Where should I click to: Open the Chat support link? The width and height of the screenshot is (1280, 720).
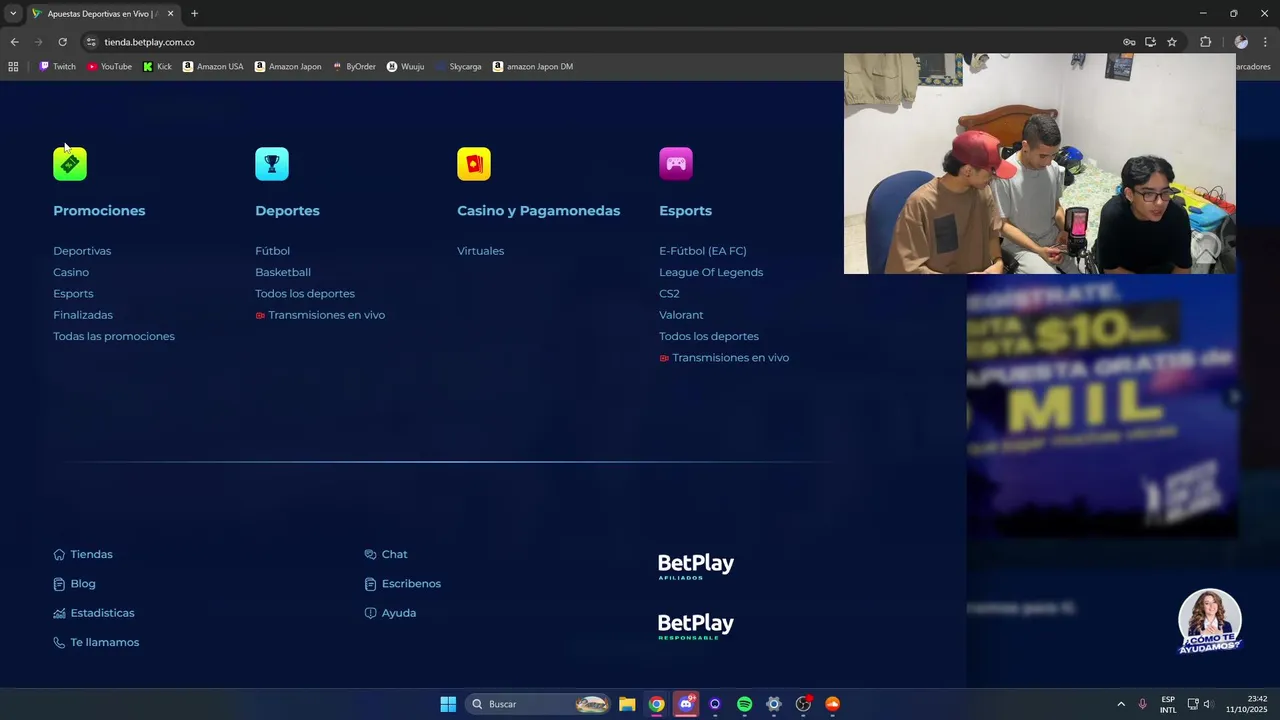pyautogui.click(x=386, y=555)
